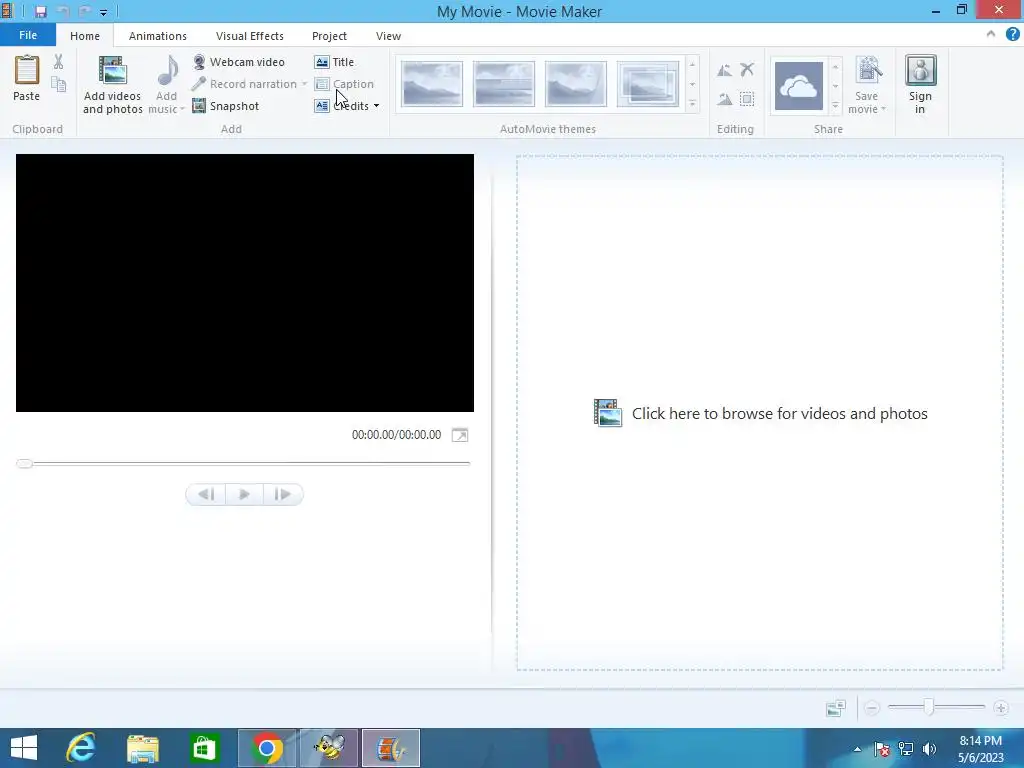Click the AutoMovie themes gallery down arrow
The height and width of the screenshot is (768, 1024).
click(692, 85)
